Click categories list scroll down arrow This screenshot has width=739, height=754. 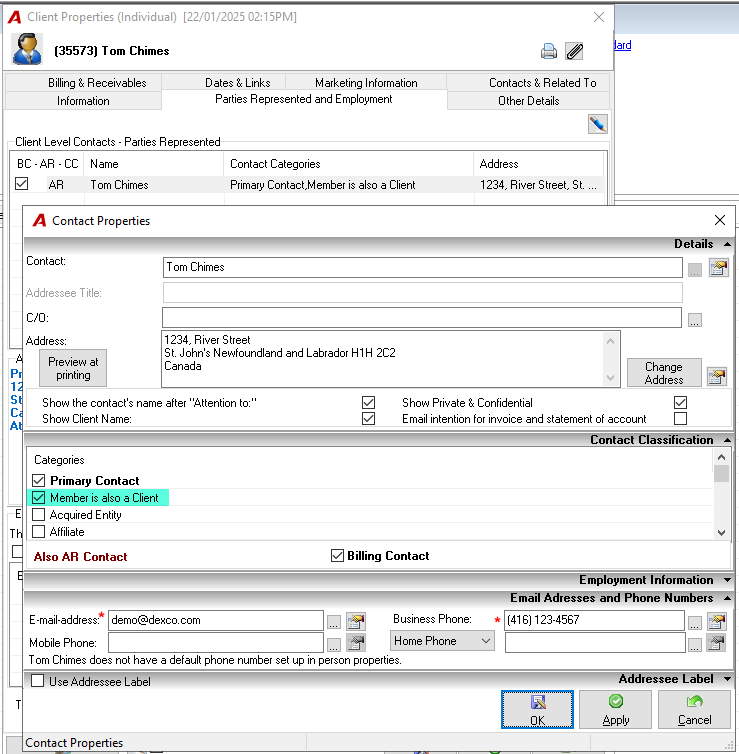pyautogui.click(x=721, y=533)
